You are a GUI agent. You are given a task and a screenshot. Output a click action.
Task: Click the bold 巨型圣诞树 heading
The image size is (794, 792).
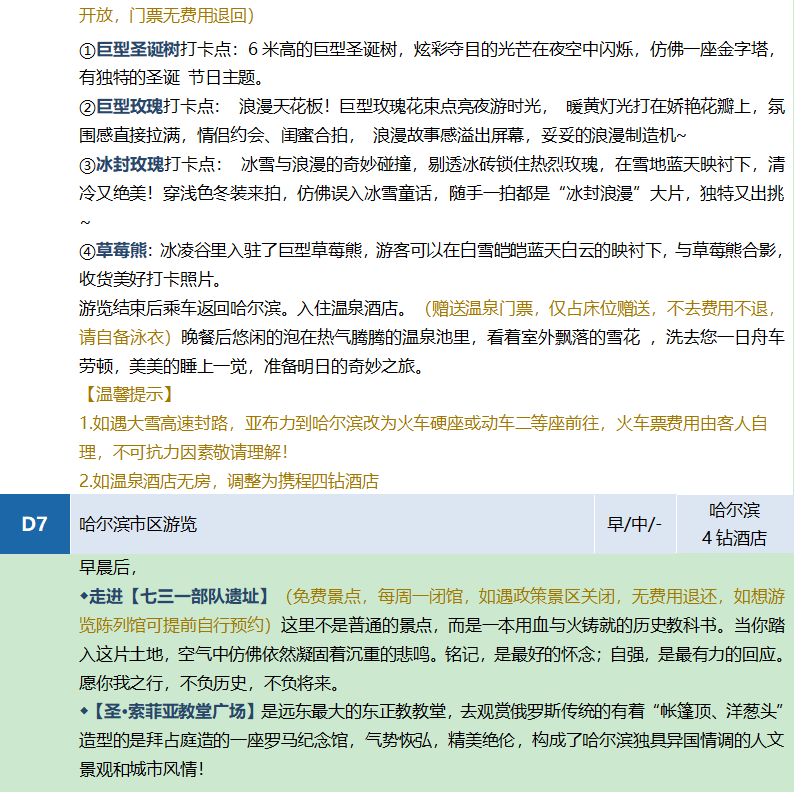(x=137, y=50)
